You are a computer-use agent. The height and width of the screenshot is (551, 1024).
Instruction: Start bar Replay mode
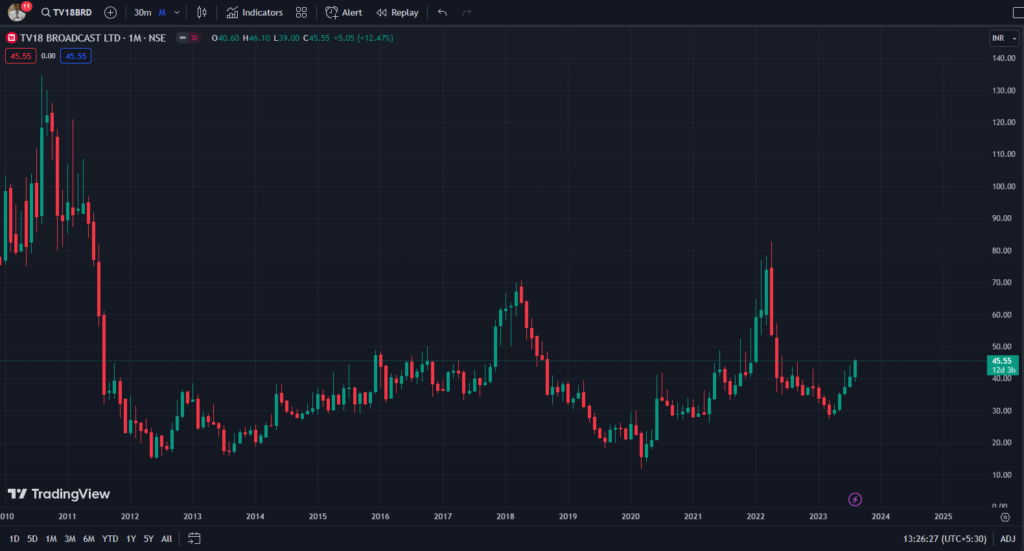click(x=397, y=12)
